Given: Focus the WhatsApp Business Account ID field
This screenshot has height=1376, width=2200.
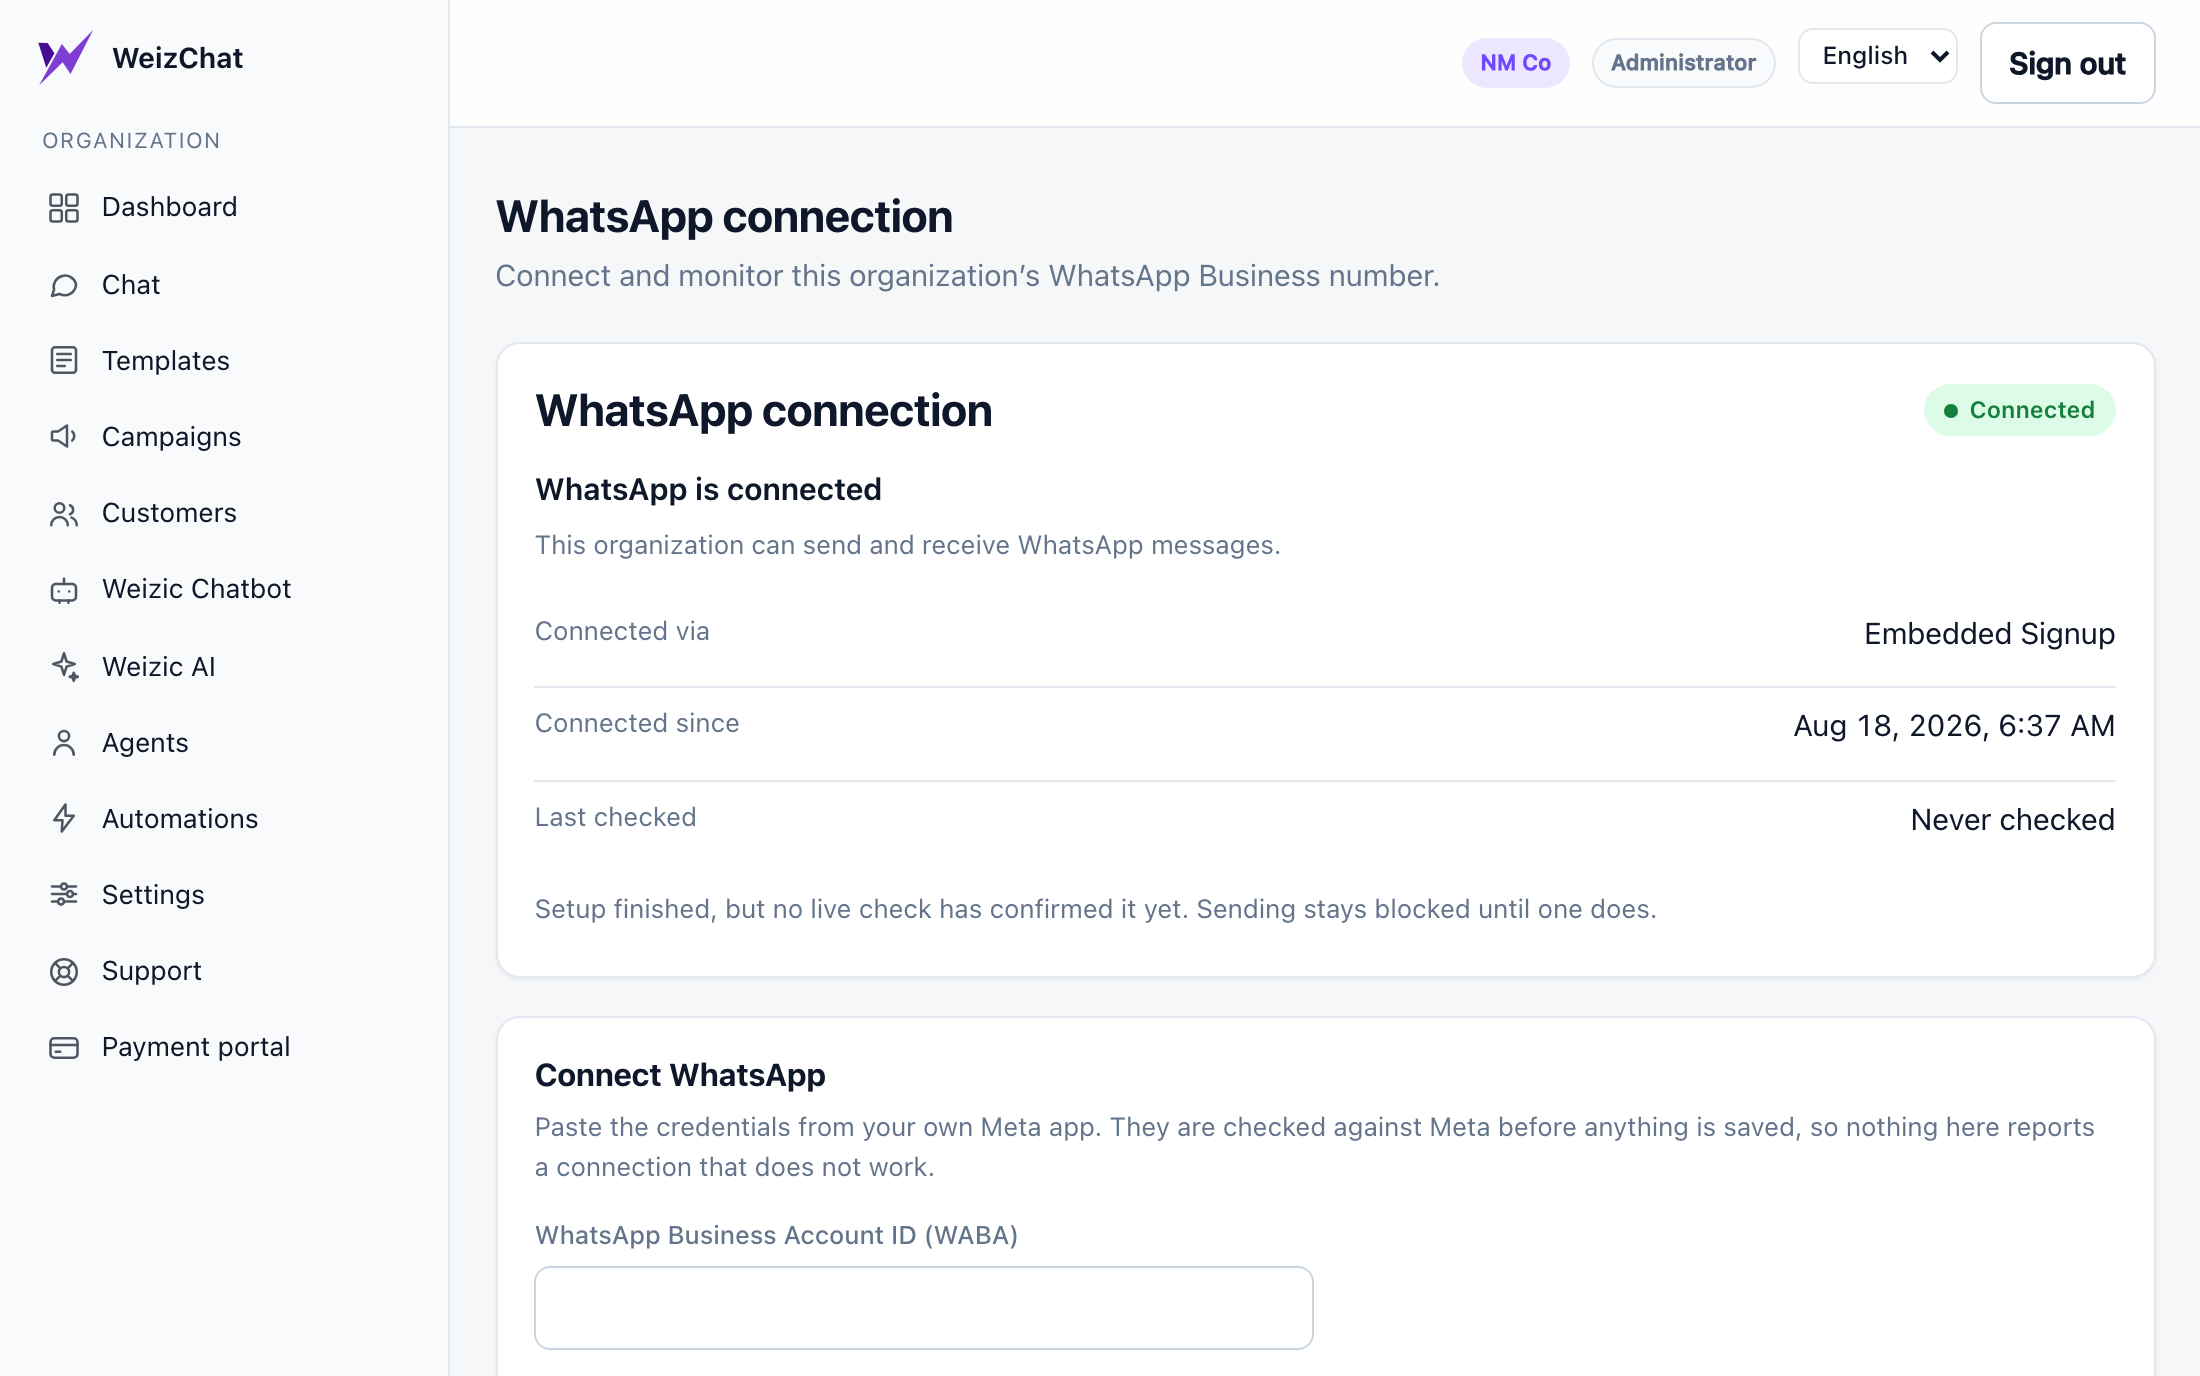Looking at the screenshot, I should point(923,1308).
